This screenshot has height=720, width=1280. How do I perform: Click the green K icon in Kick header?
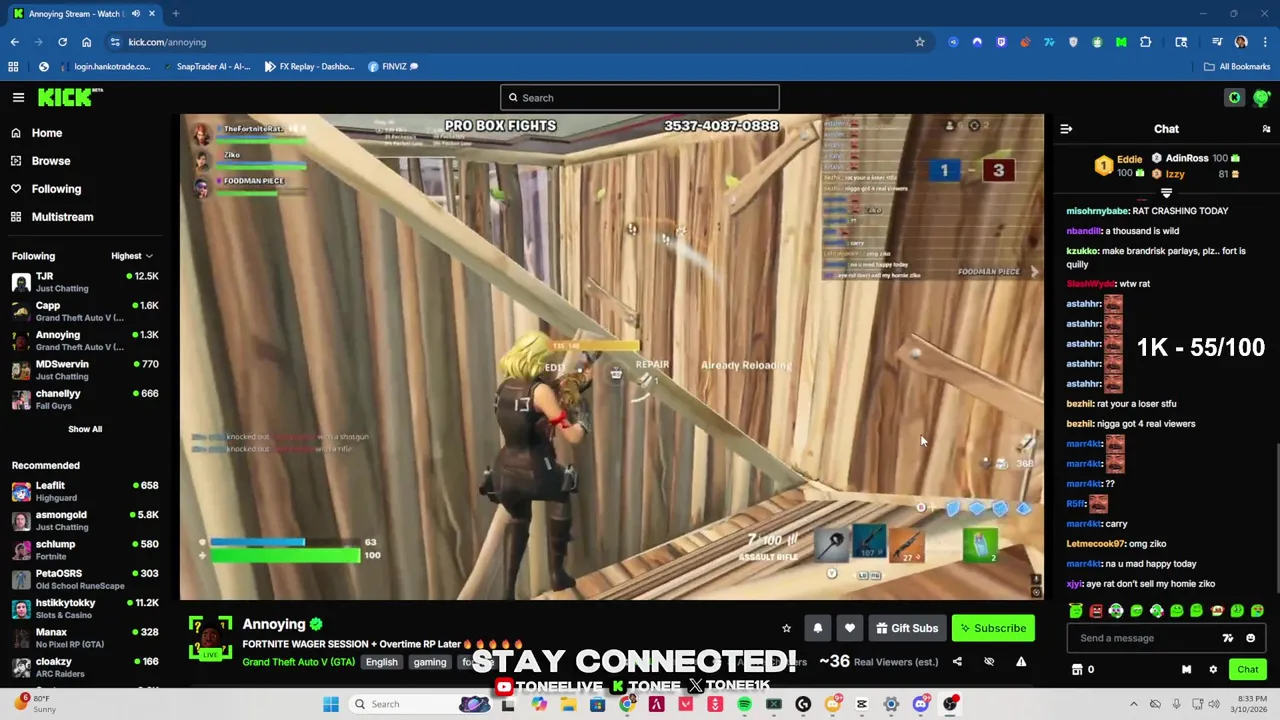[x=1235, y=97]
